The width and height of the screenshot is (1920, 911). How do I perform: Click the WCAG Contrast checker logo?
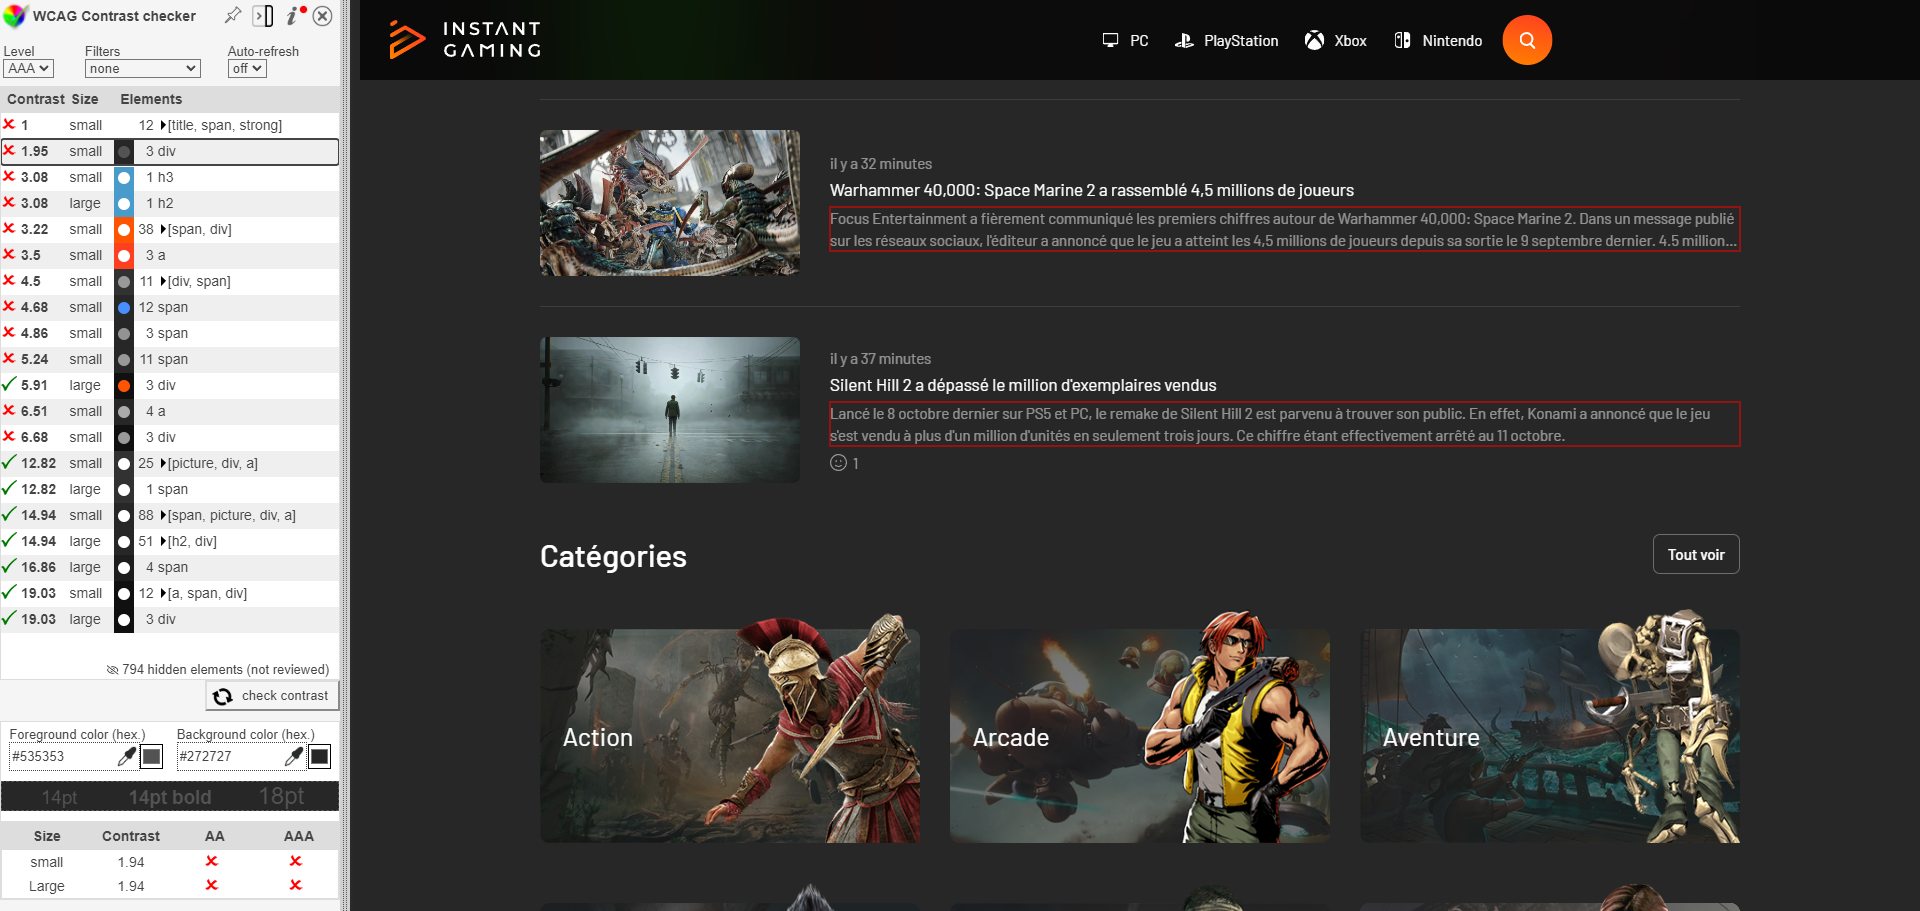[x=15, y=16]
